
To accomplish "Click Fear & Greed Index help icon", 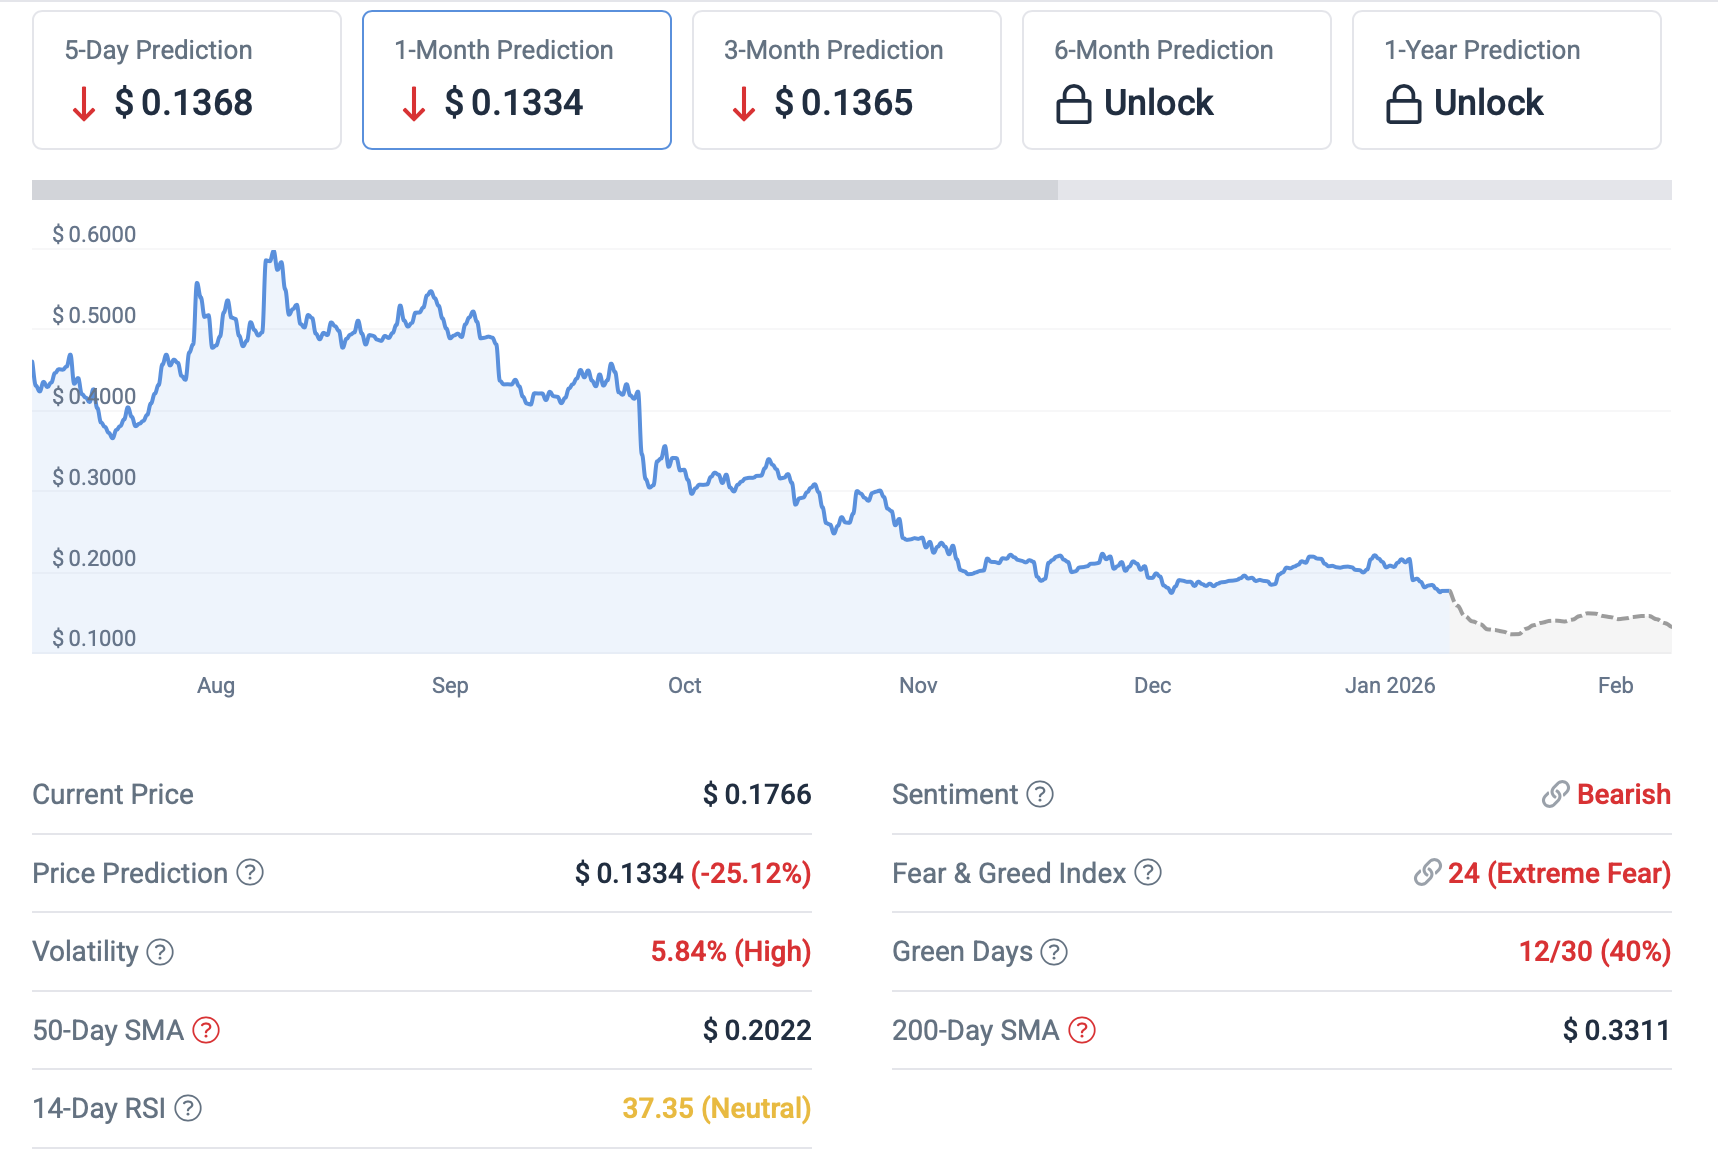I will click(1148, 873).
